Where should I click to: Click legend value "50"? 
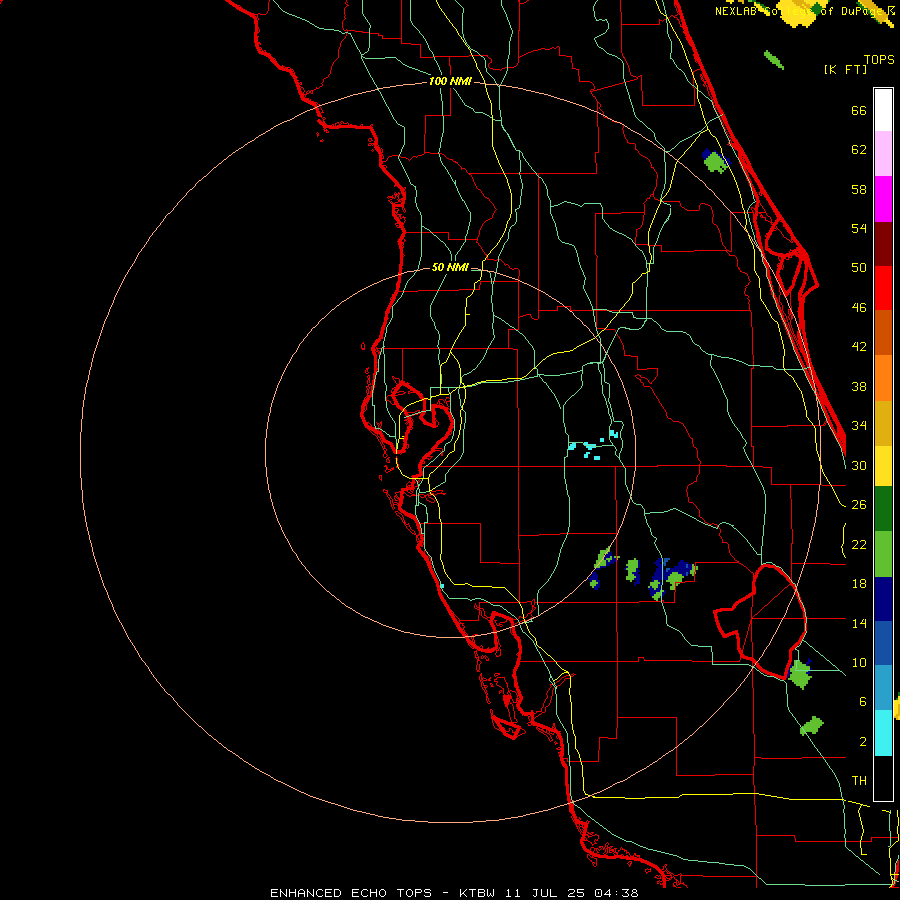click(859, 267)
